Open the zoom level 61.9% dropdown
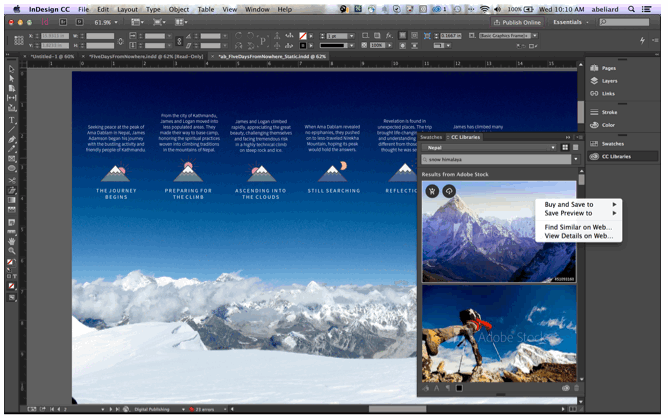Viewport: 668px width, 418px height. click(x=115, y=22)
